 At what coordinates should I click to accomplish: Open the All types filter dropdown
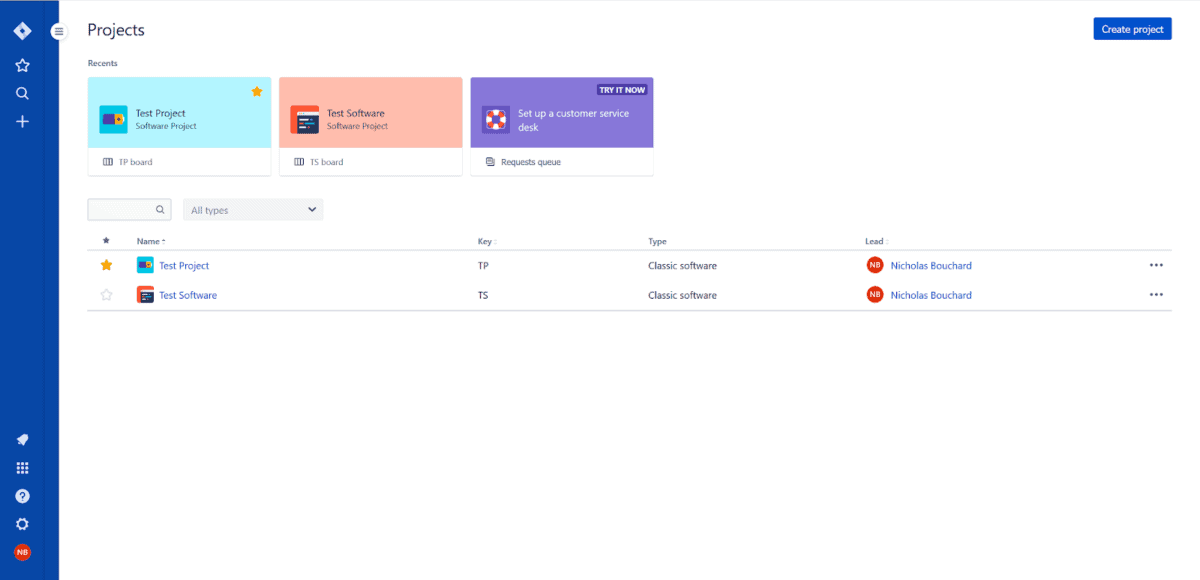coord(252,209)
